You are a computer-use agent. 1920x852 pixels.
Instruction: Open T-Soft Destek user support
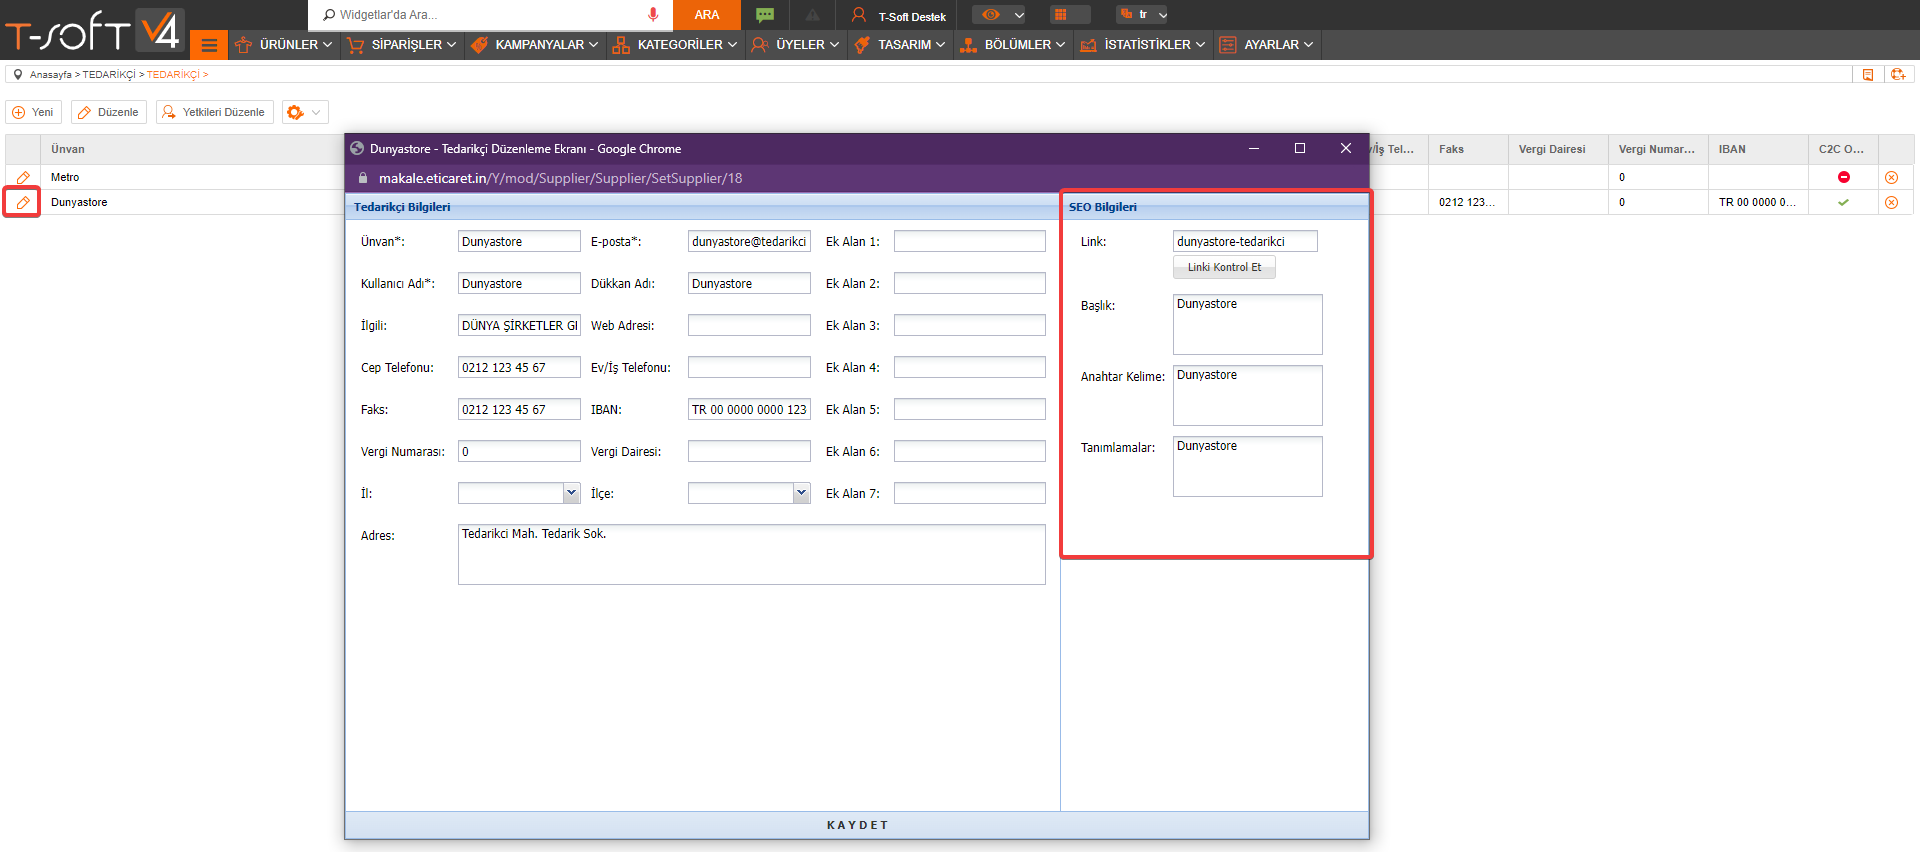tap(898, 16)
